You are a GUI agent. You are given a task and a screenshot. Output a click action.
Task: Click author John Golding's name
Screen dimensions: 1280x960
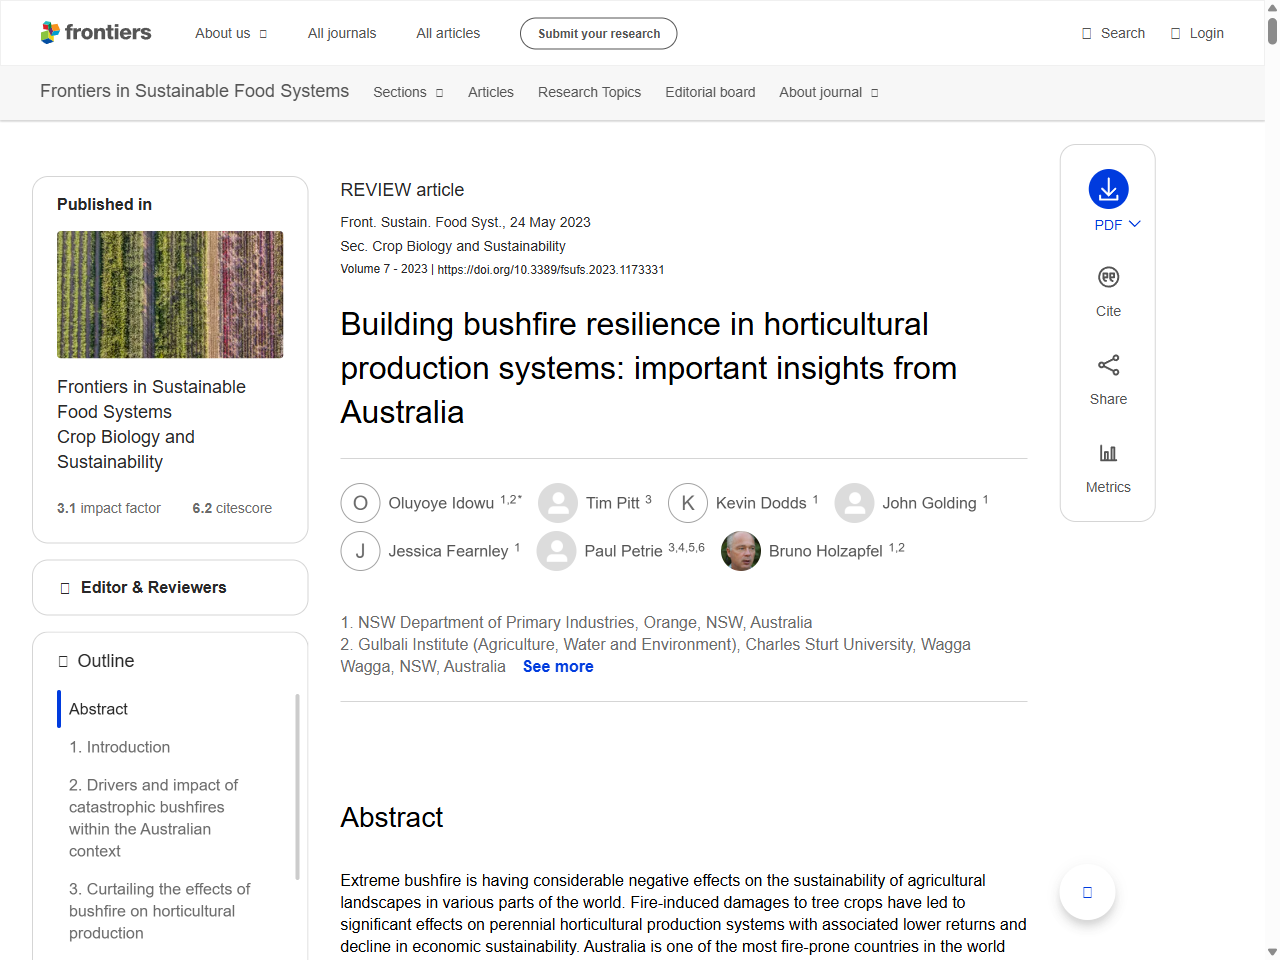(x=929, y=503)
